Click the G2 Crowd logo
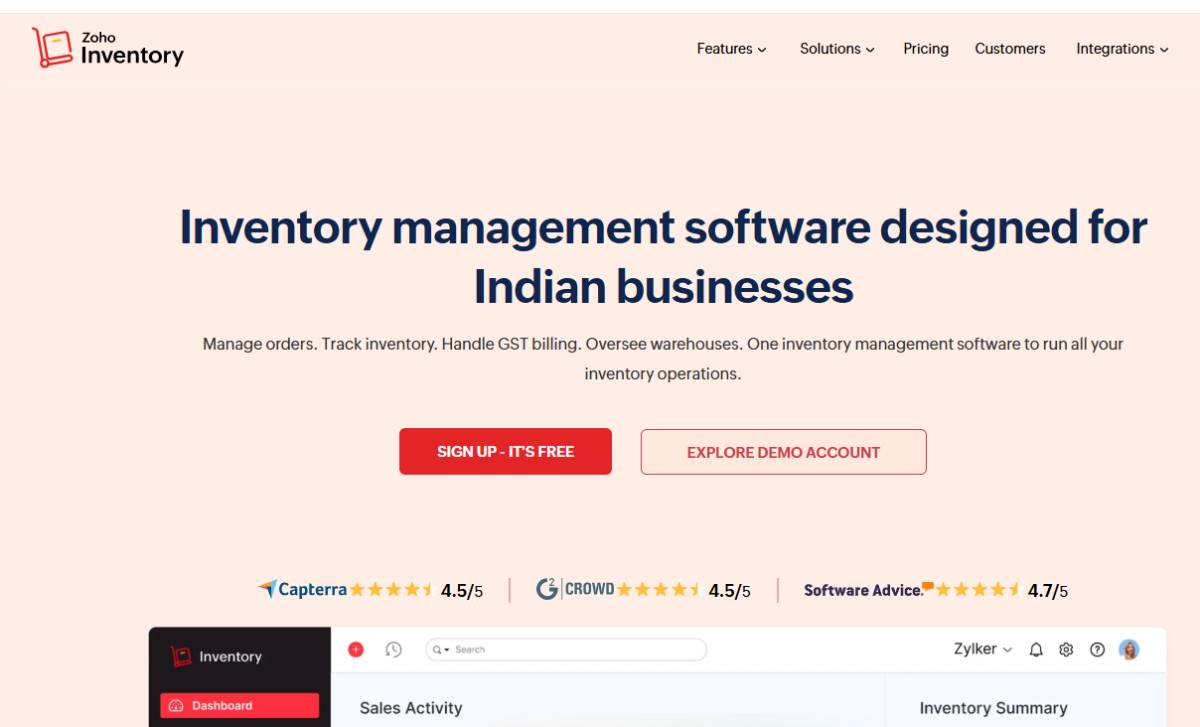Screen dimensions: 1200x727 [x=575, y=589]
